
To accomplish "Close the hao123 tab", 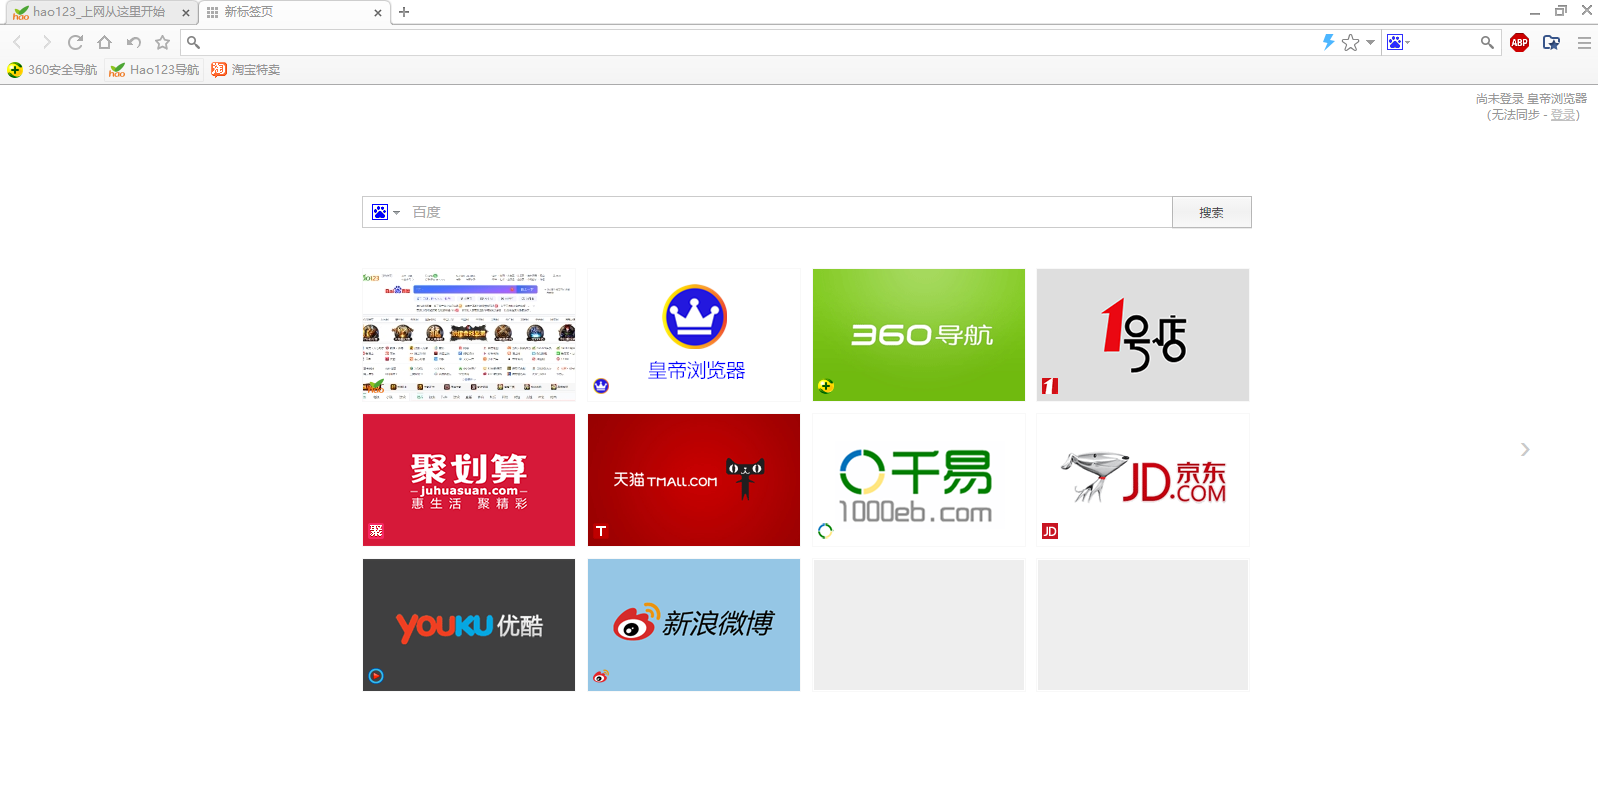I will (x=185, y=13).
